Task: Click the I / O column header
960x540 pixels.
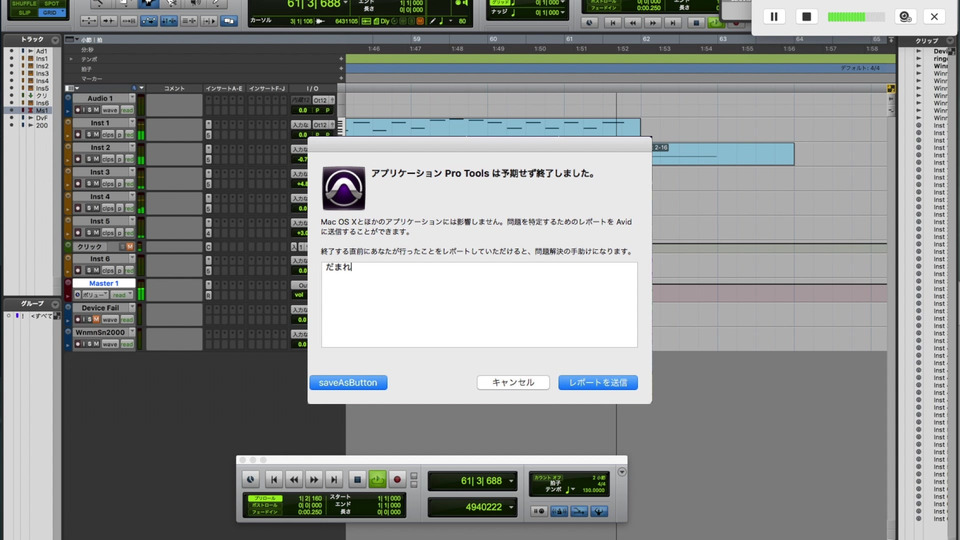Action: click(312, 89)
